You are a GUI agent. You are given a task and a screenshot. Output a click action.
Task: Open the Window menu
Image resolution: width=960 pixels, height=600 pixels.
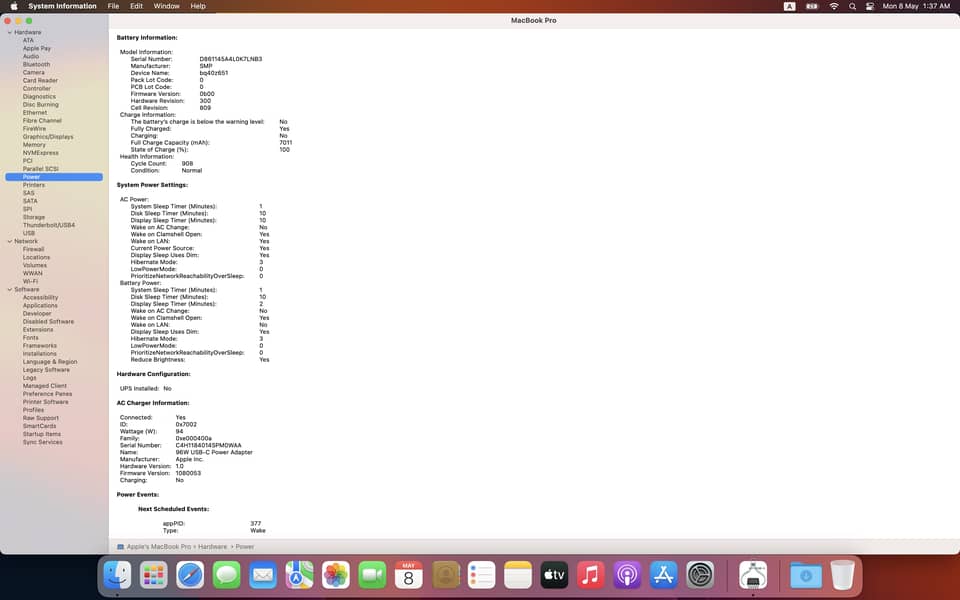click(x=166, y=6)
